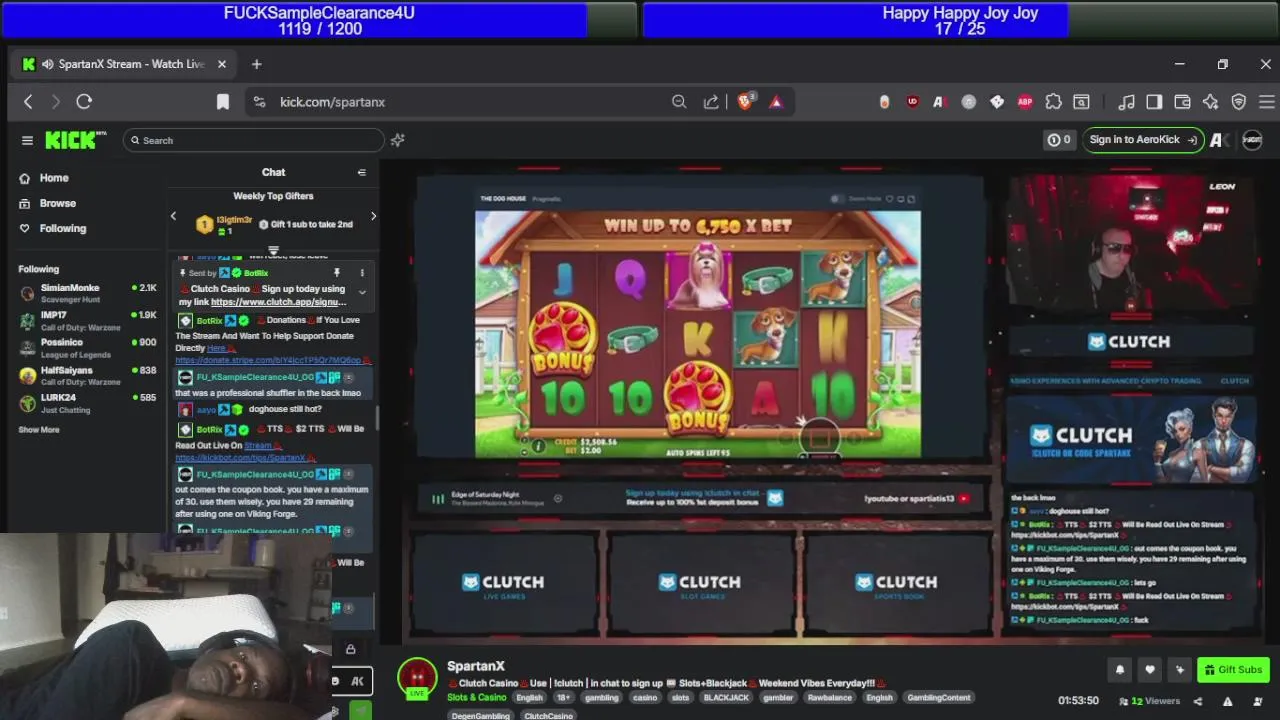Close the SpartanX Stream tab
The width and height of the screenshot is (1280, 720).
[222, 64]
